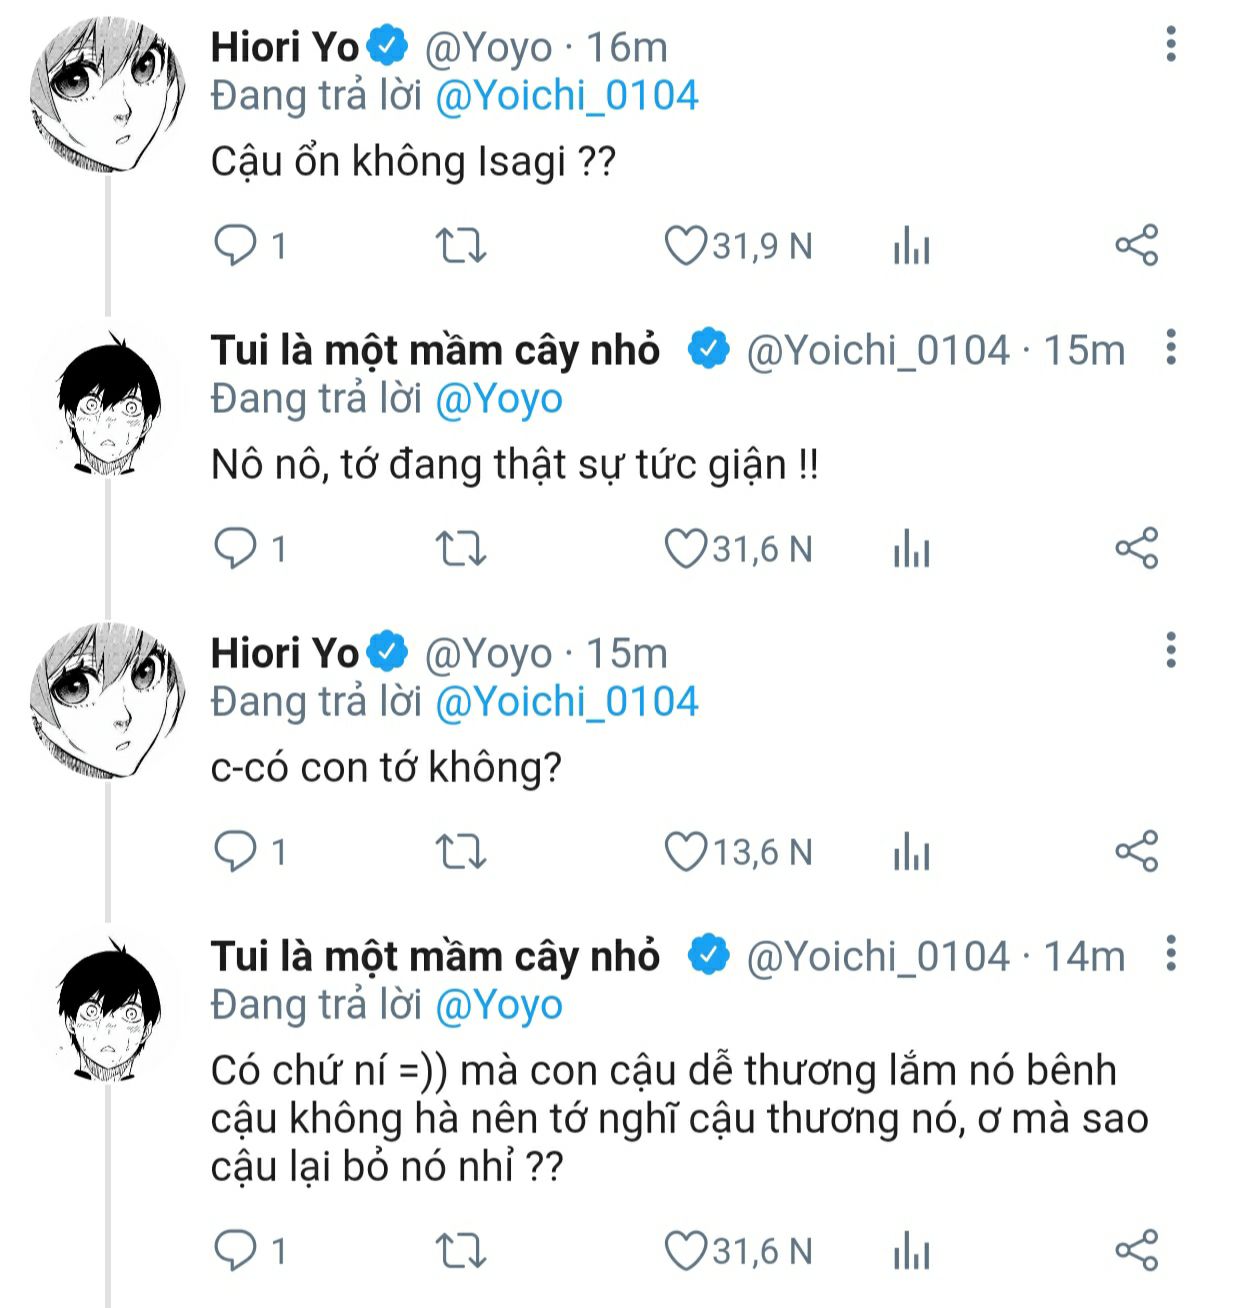
Task: Open Hiori Yo's avatar on the 16m tweet
Action: (108, 96)
